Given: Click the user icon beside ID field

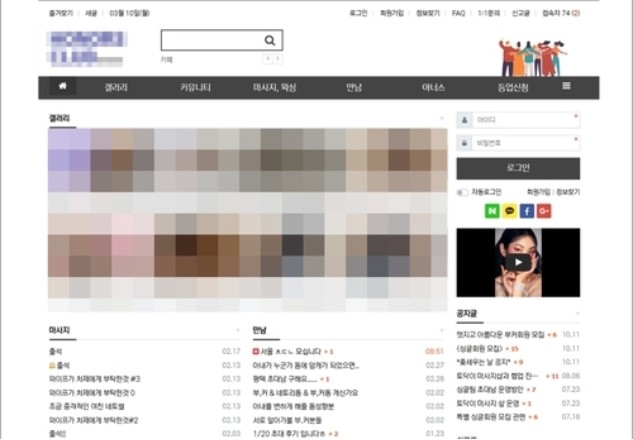Looking at the screenshot, I should [465, 120].
